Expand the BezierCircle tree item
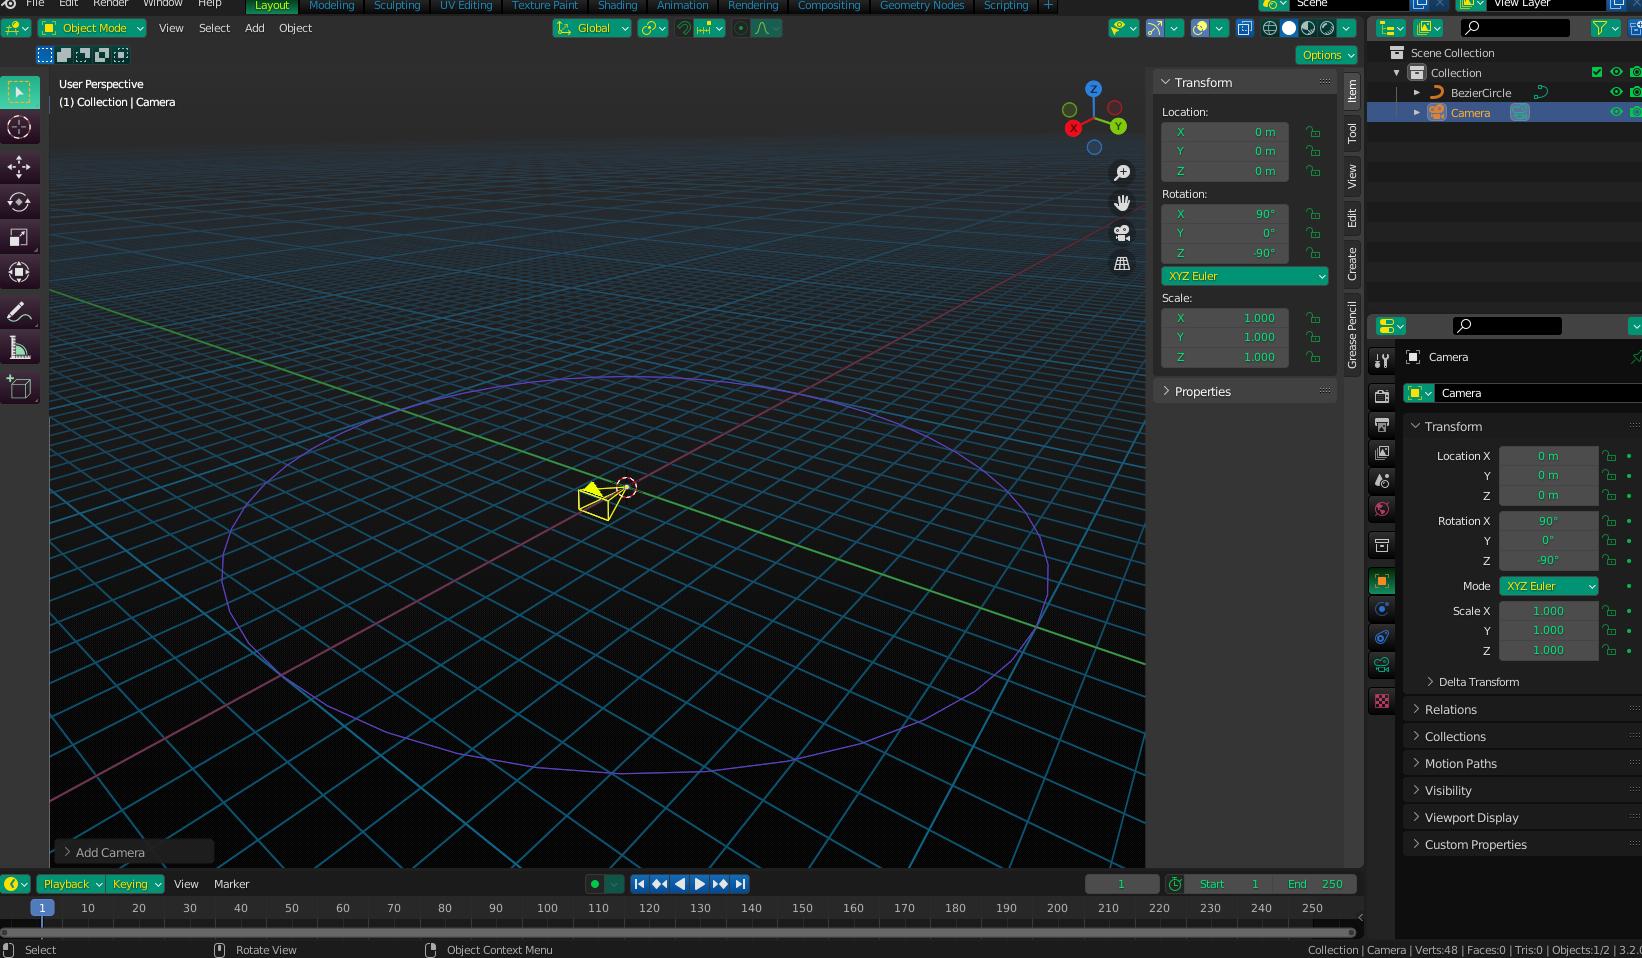1642x958 pixels. point(1416,92)
